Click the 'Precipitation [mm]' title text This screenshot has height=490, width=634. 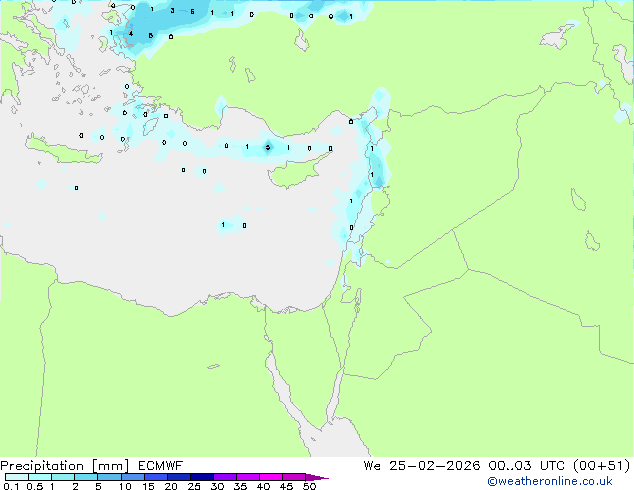[x=64, y=466]
